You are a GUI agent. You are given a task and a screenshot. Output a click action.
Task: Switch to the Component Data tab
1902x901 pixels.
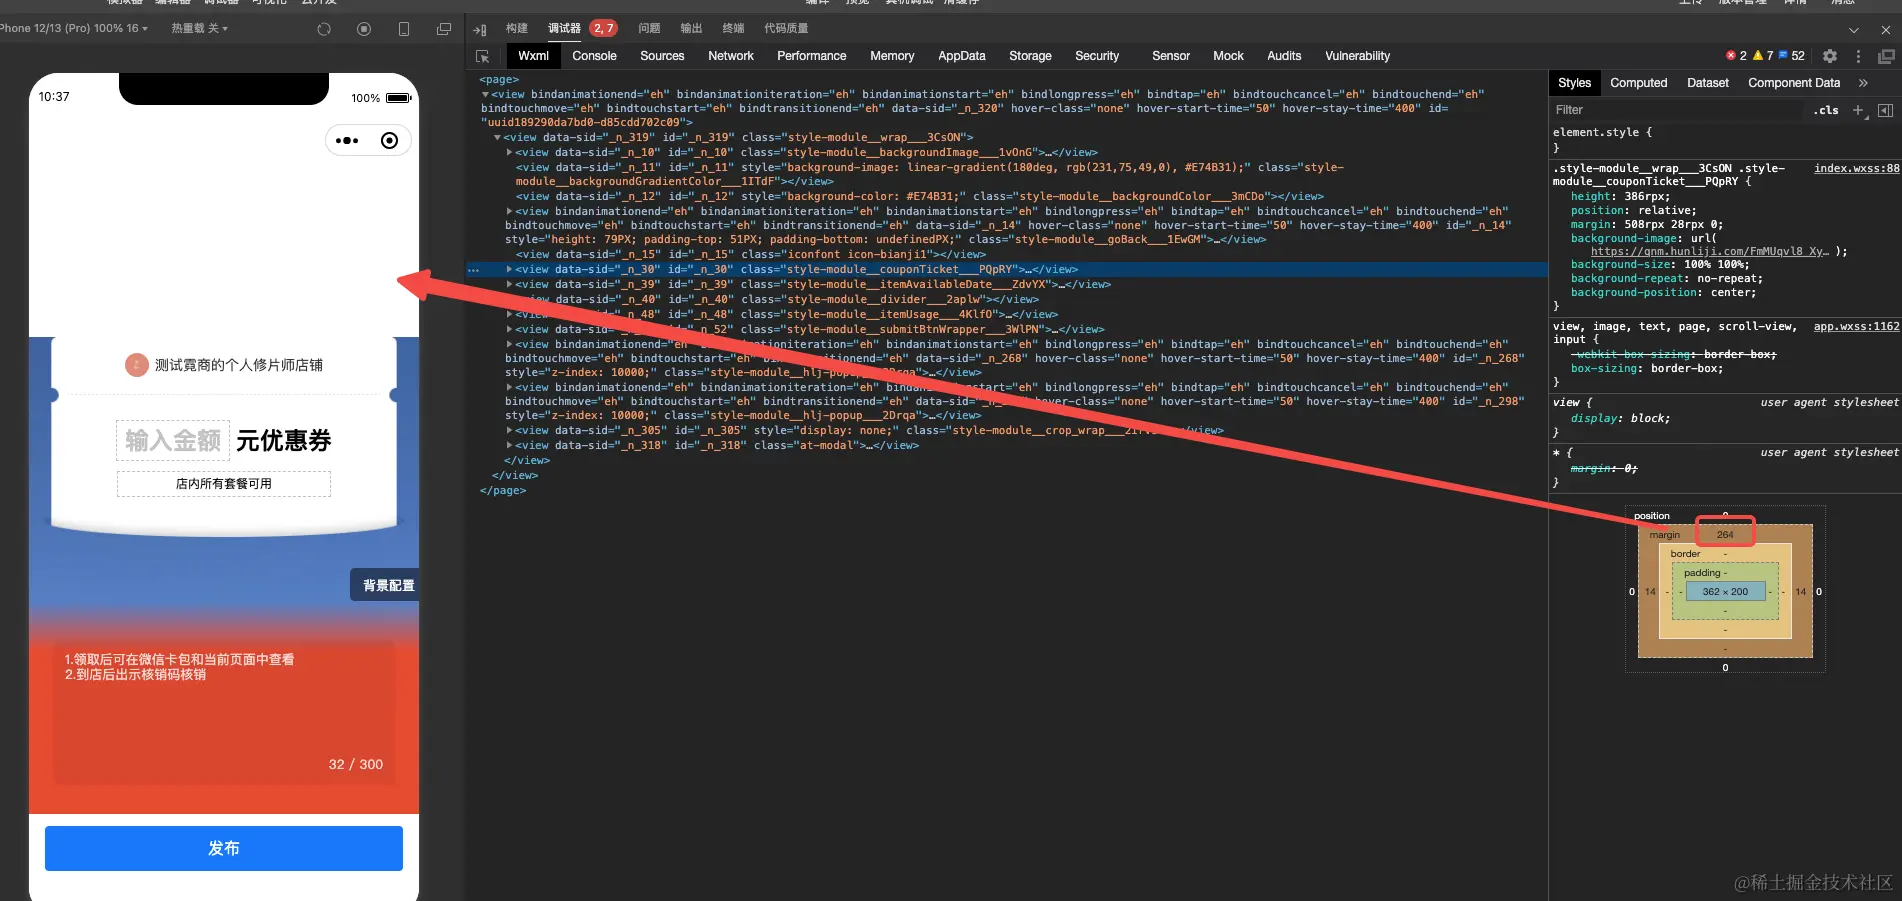(1793, 83)
